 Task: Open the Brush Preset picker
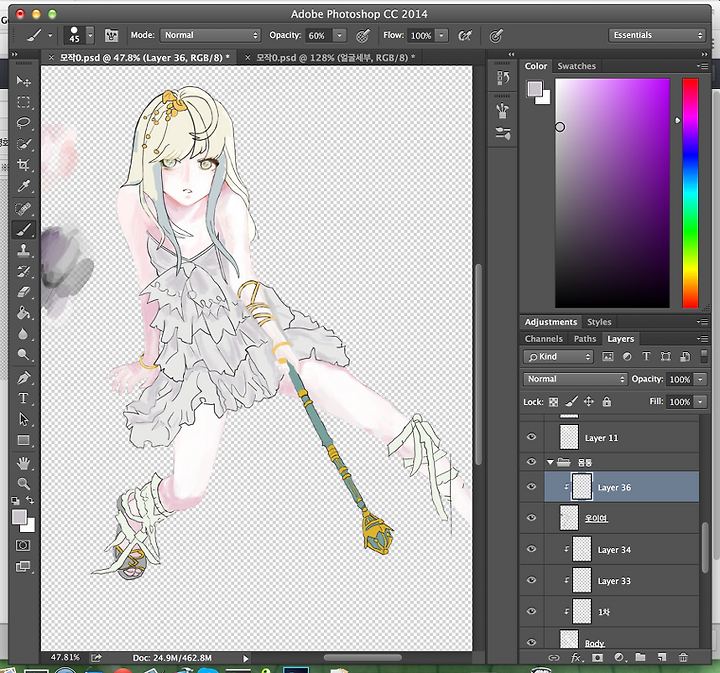(90, 35)
